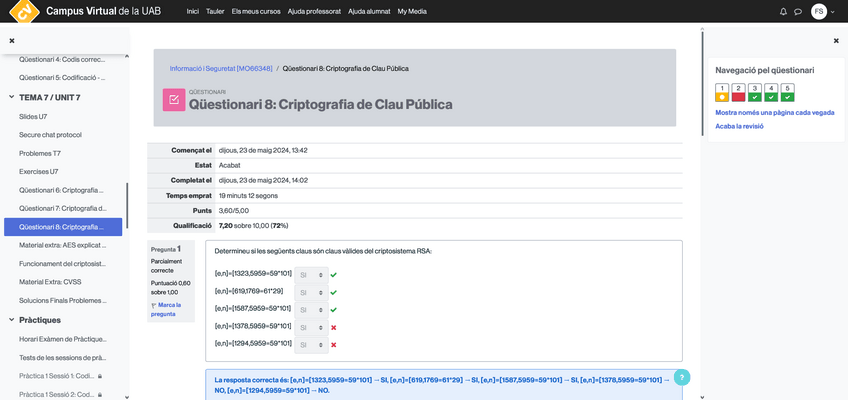This screenshot has width=848, height=400.
Task: Close the left course index drawer
Action: (x=12, y=41)
